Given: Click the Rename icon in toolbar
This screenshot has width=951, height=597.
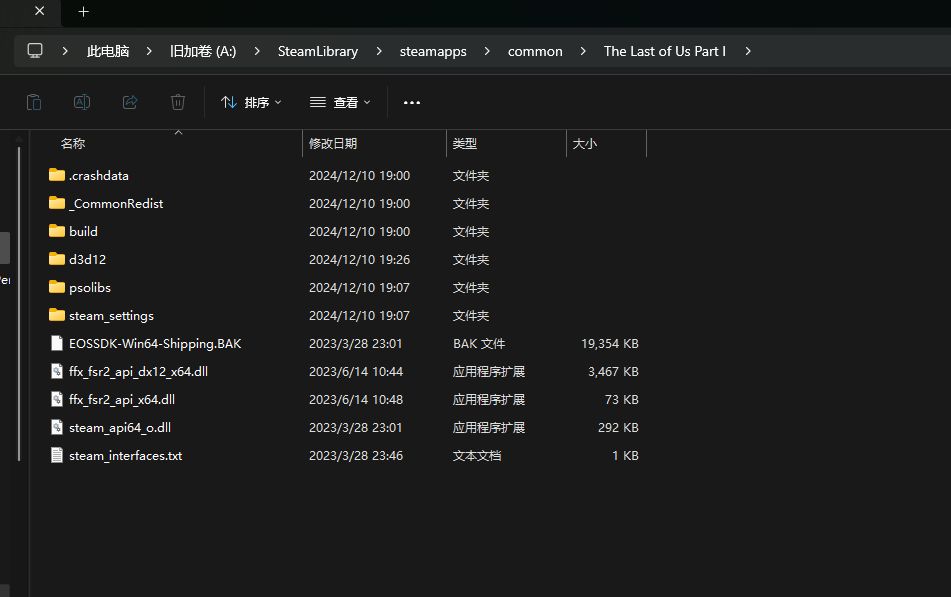Looking at the screenshot, I should pyautogui.click(x=82, y=102).
